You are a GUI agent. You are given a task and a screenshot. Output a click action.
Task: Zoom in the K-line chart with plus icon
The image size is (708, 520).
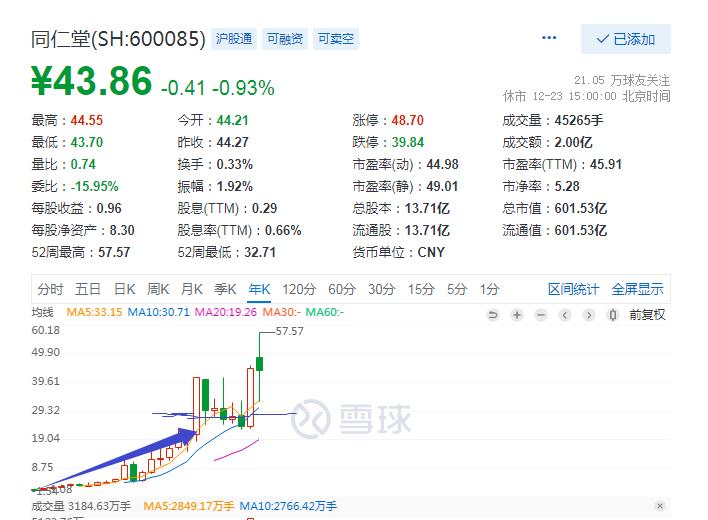point(517,315)
